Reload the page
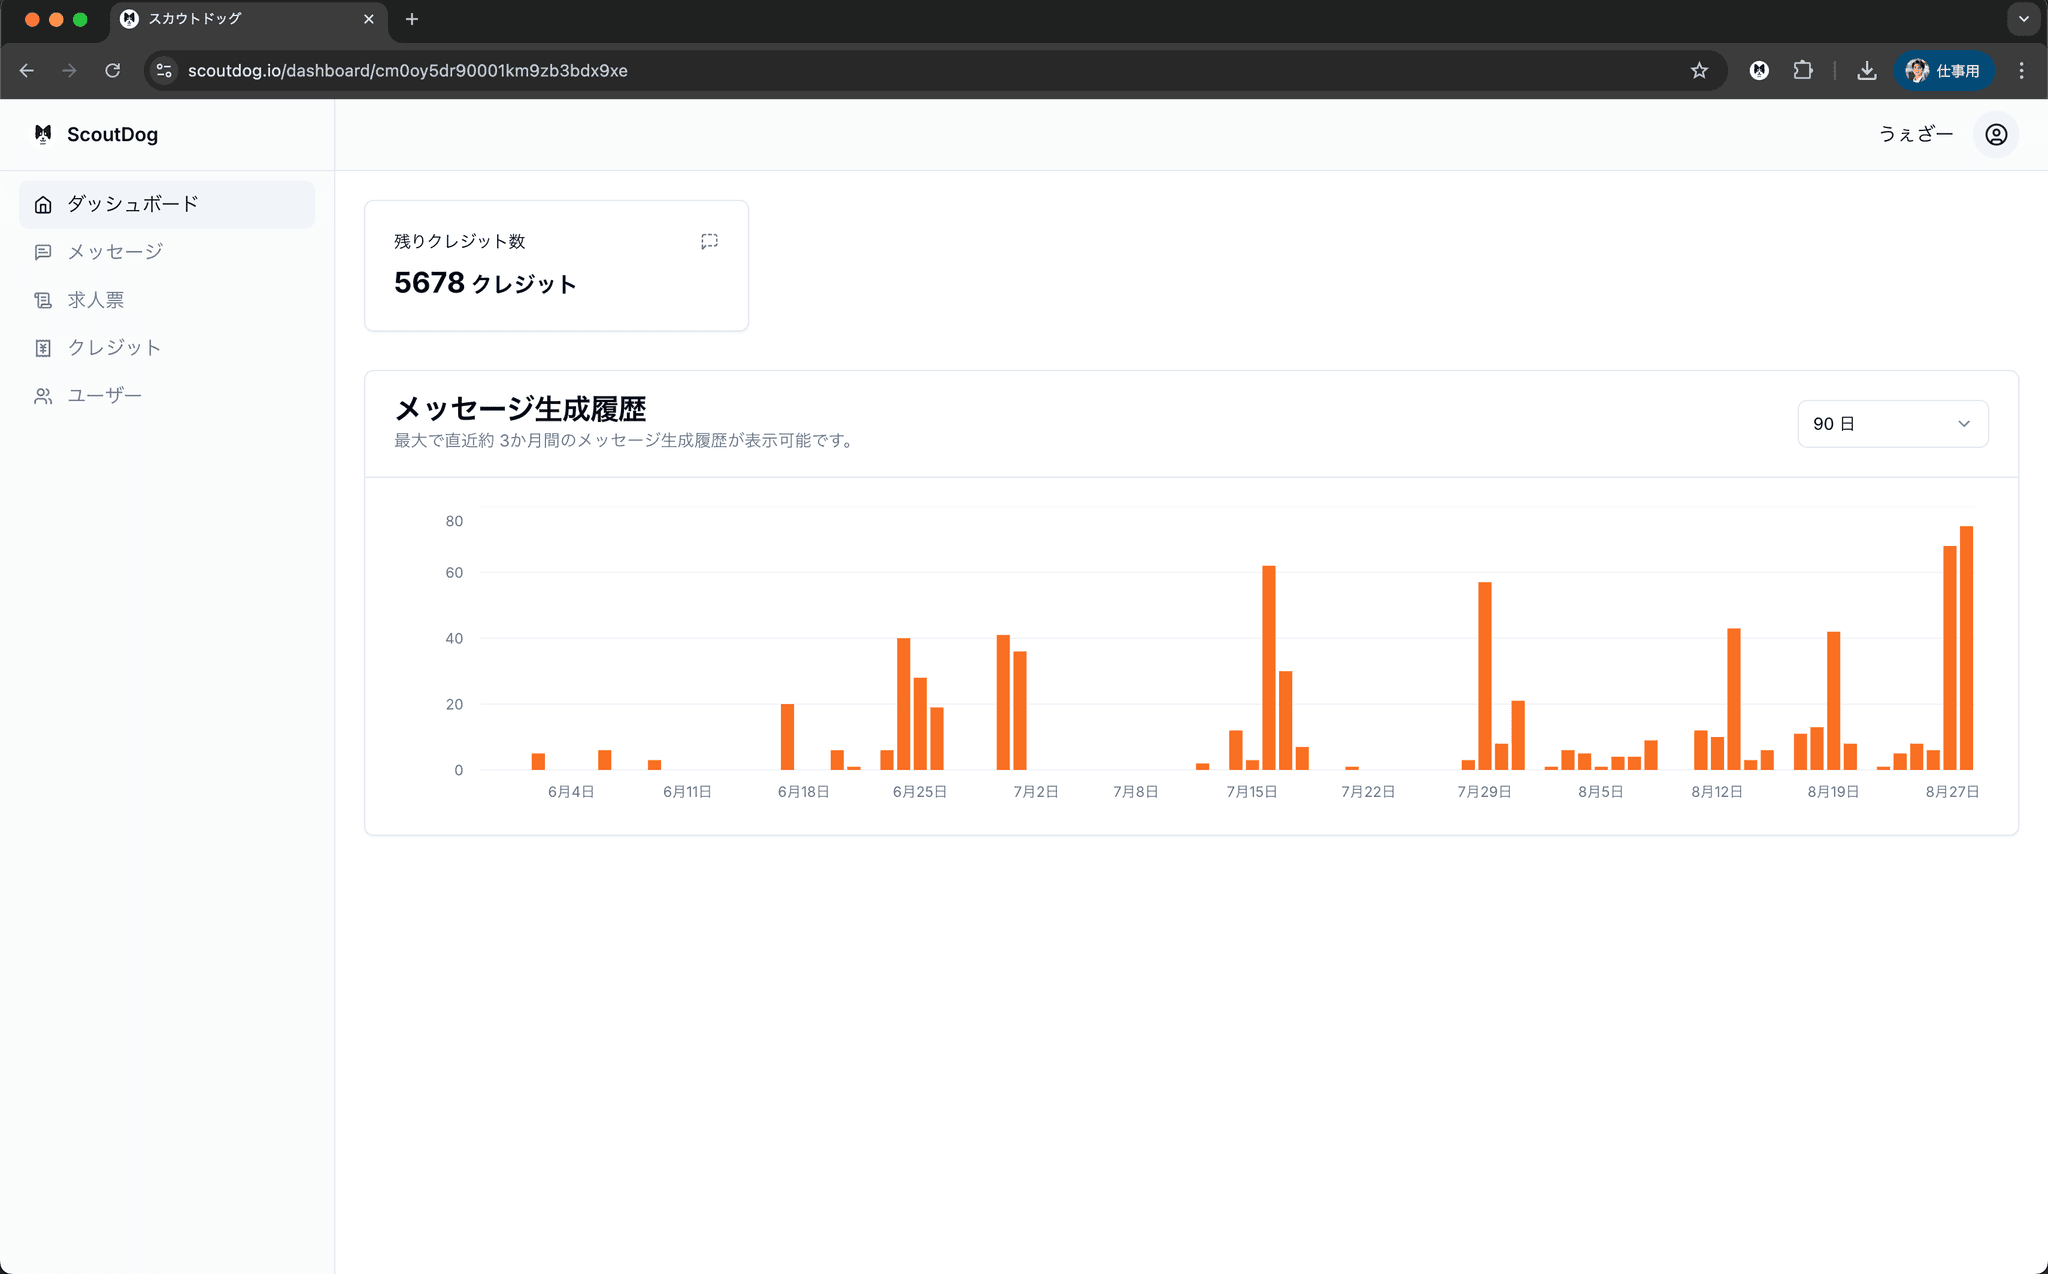2048x1274 pixels. point(113,71)
